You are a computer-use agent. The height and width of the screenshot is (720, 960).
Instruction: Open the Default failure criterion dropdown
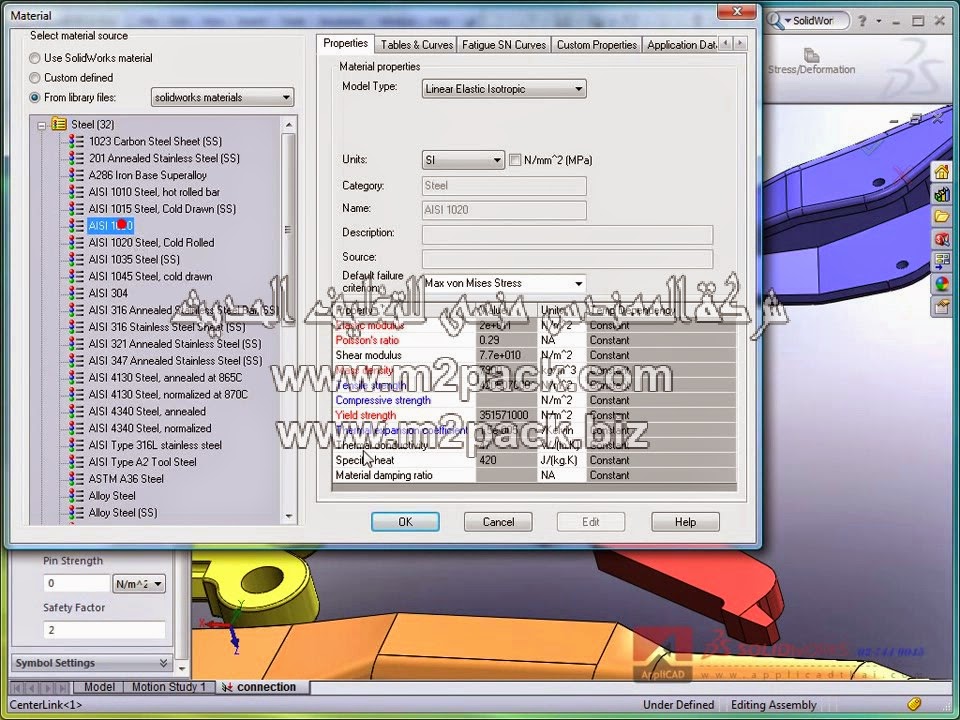[x=504, y=283]
